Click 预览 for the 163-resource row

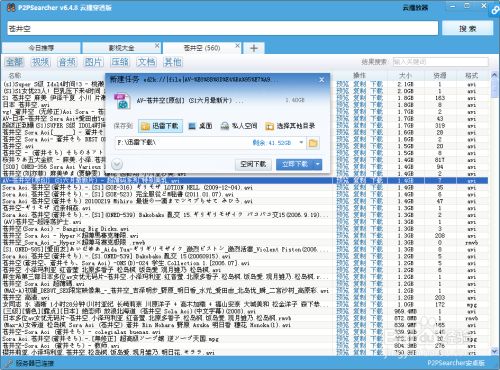[x=342, y=98]
